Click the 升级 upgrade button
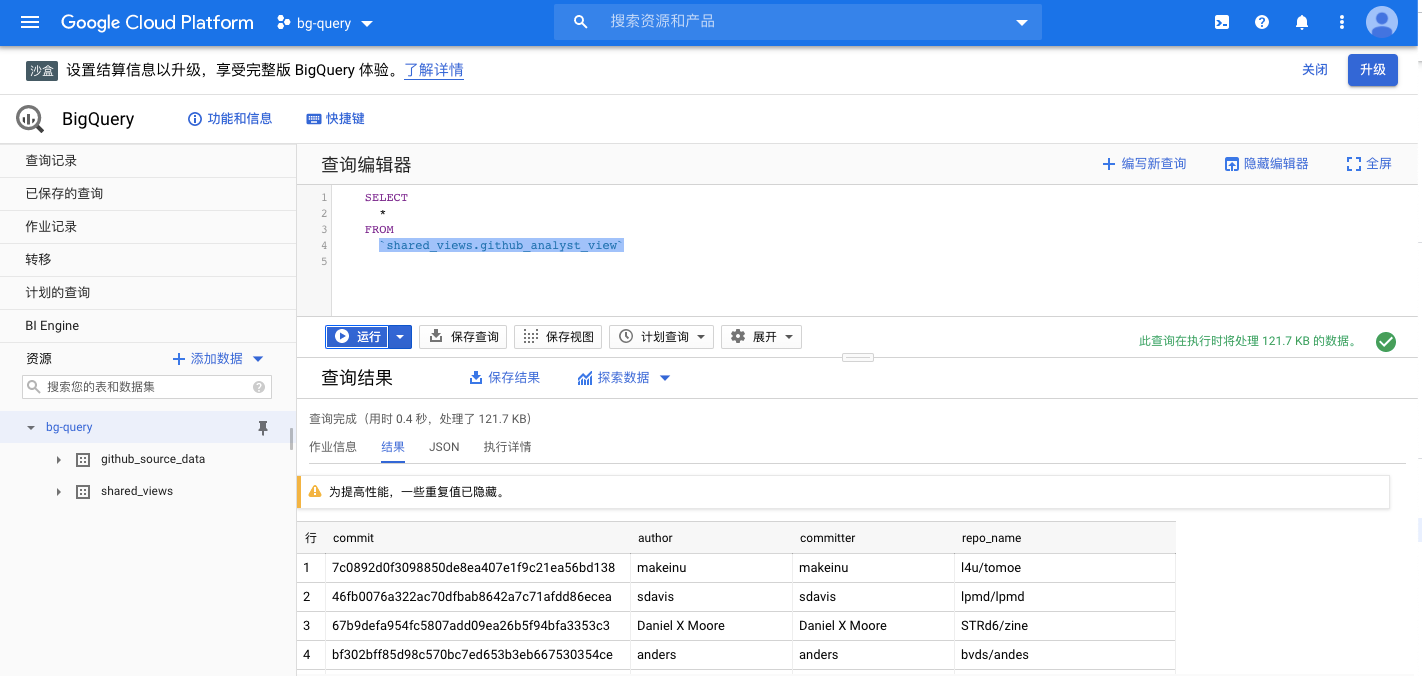The width and height of the screenshot is (1422, 676). 1373,69
